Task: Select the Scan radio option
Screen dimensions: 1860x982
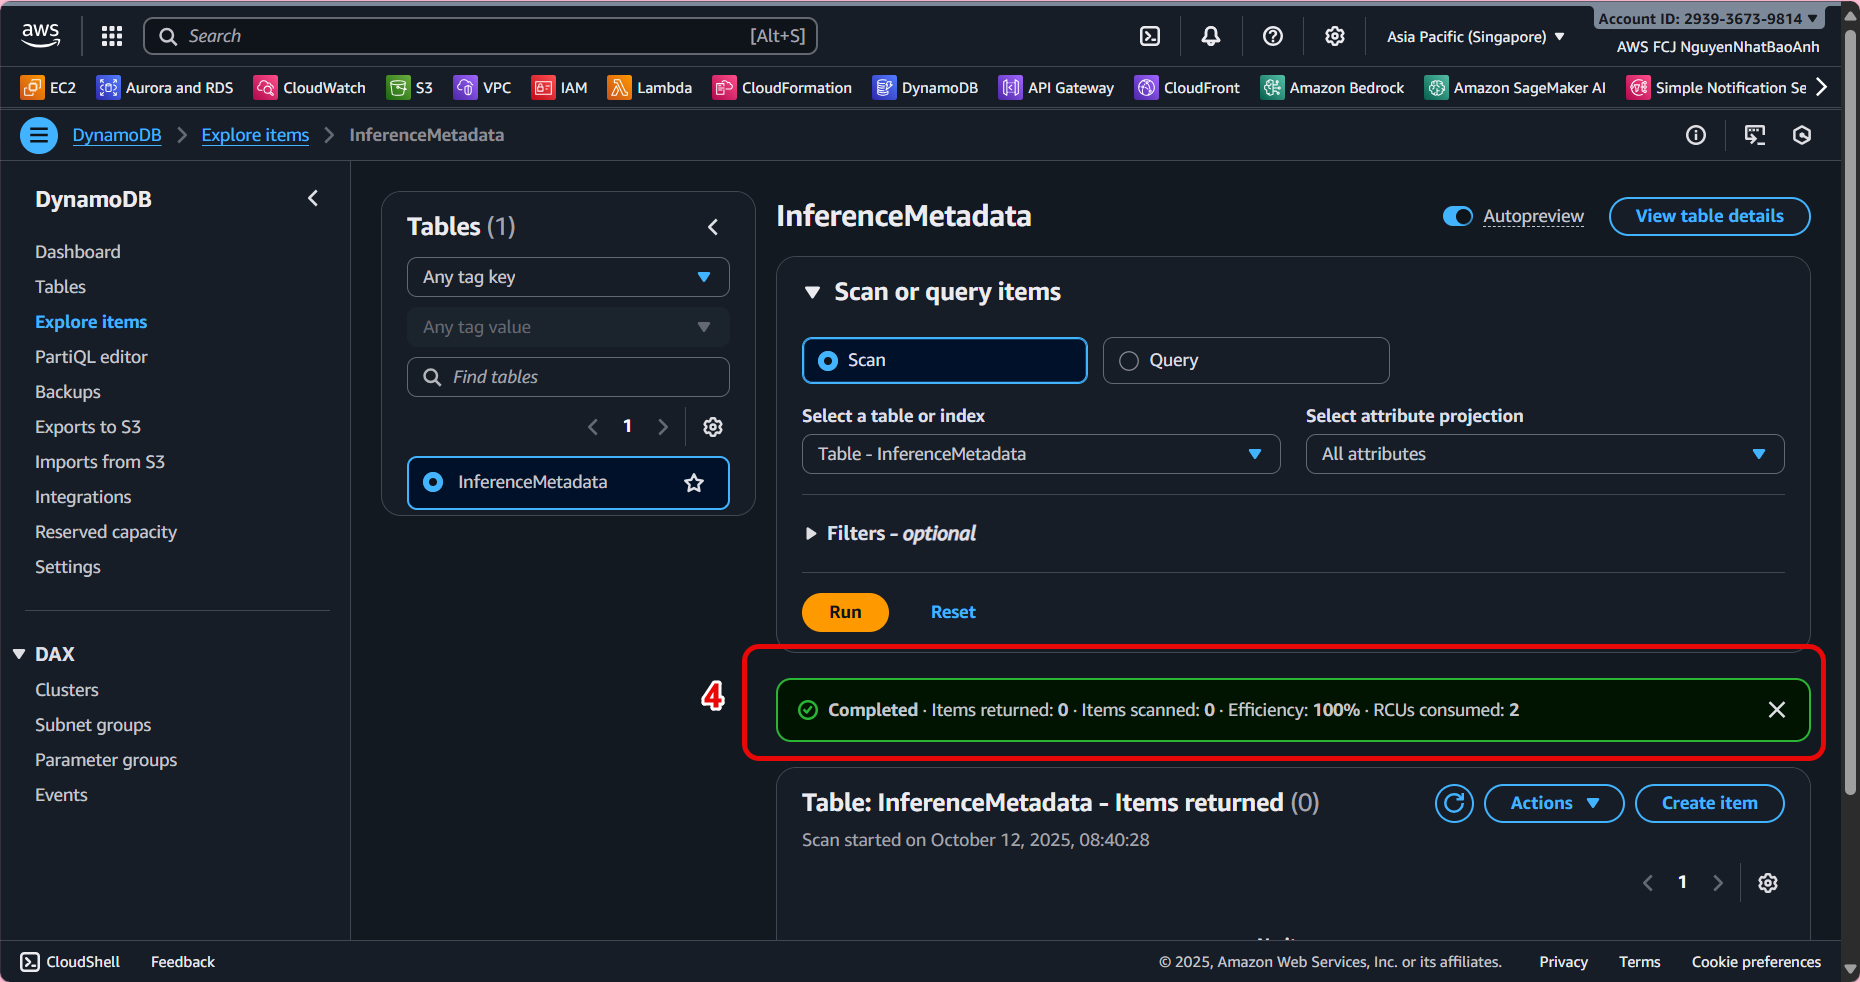Action: click(944, 360)
